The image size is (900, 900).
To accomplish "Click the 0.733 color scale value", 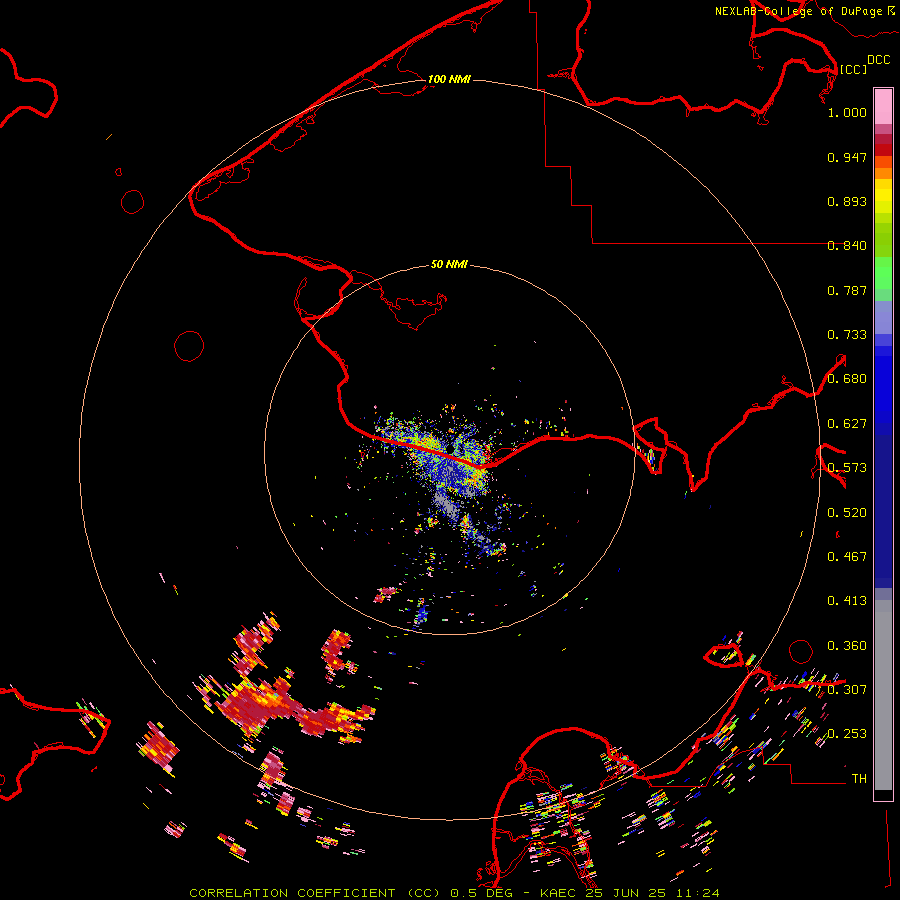I will (847, 335).
